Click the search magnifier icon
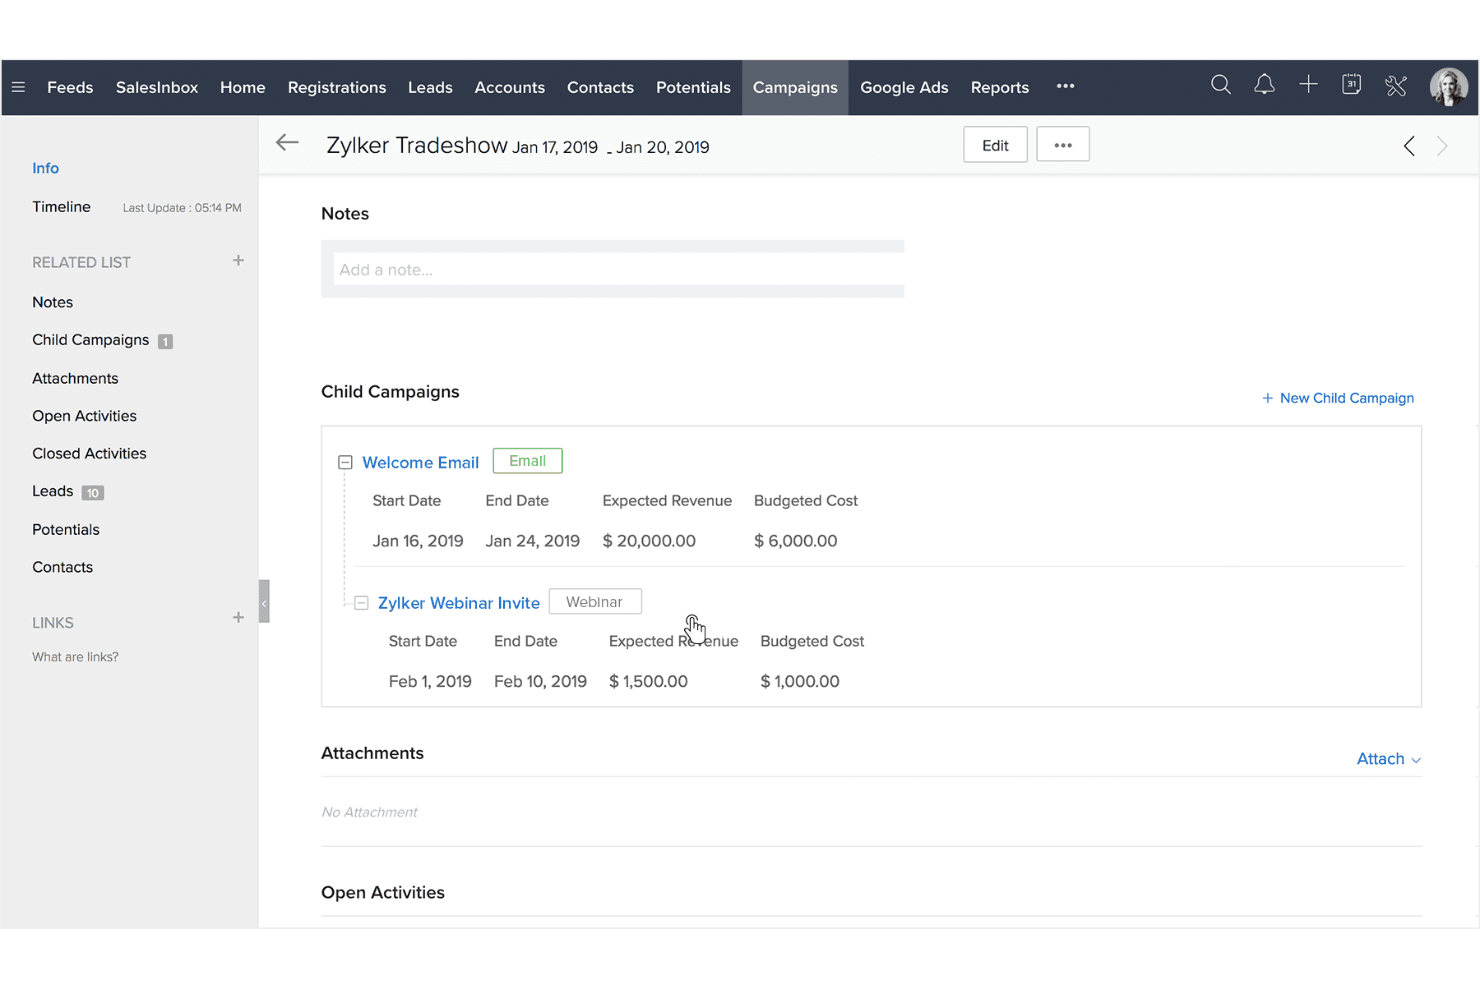The width and height of the screenshot is (1480, 987). [x=1220, y=85]
